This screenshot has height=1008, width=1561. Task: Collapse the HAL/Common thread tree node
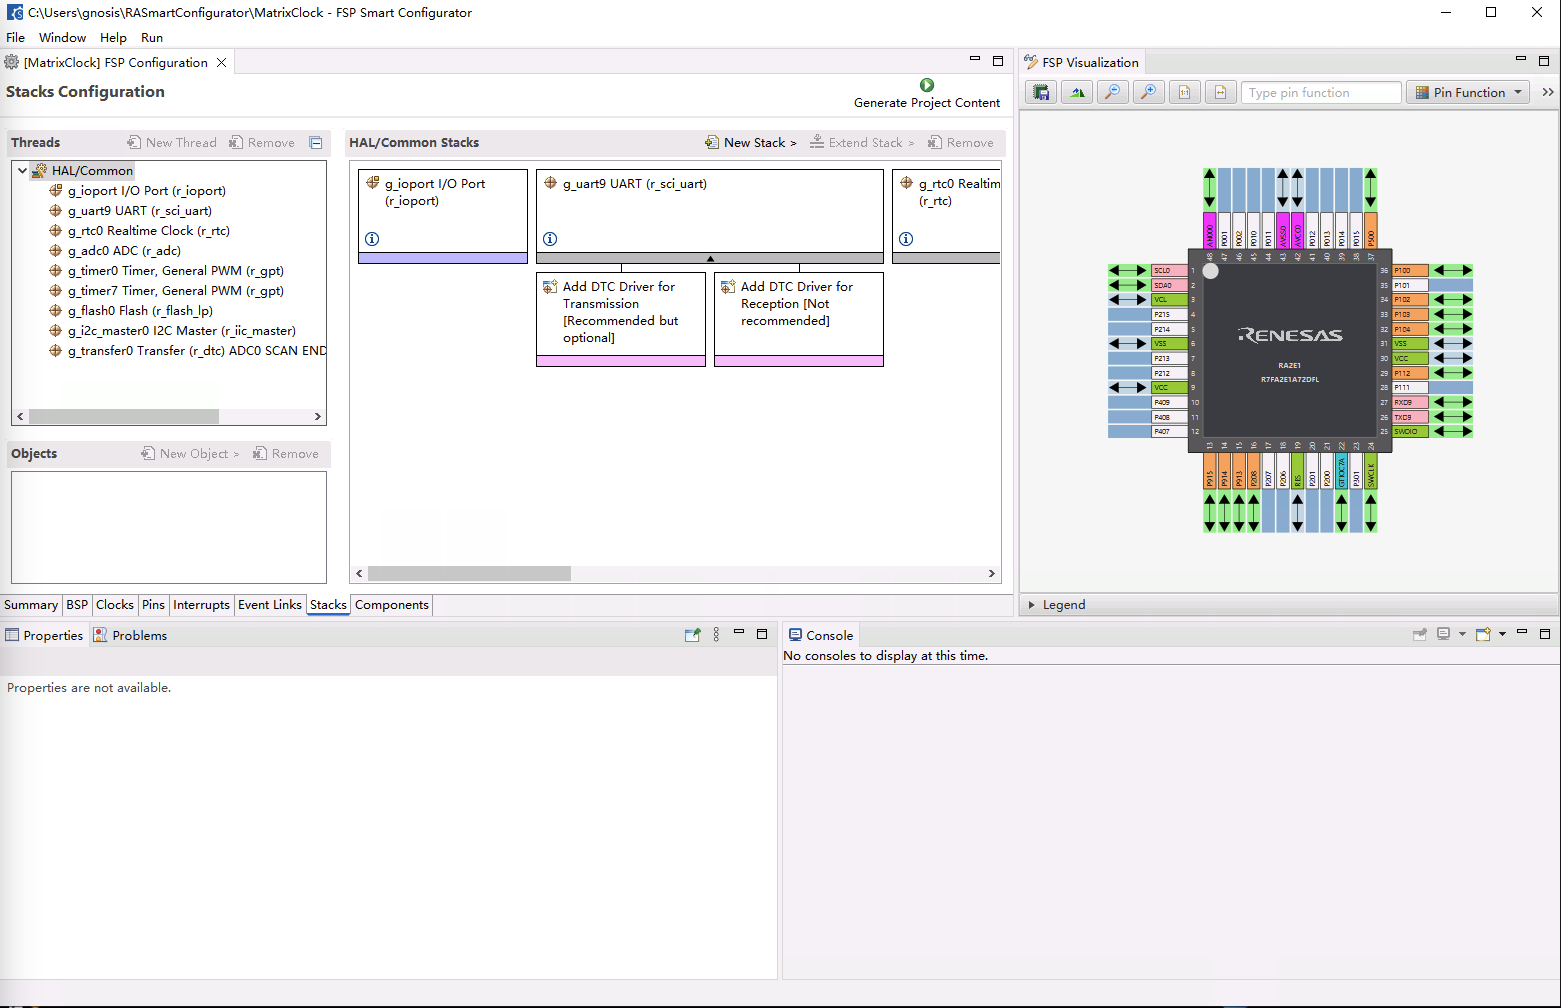22,171
